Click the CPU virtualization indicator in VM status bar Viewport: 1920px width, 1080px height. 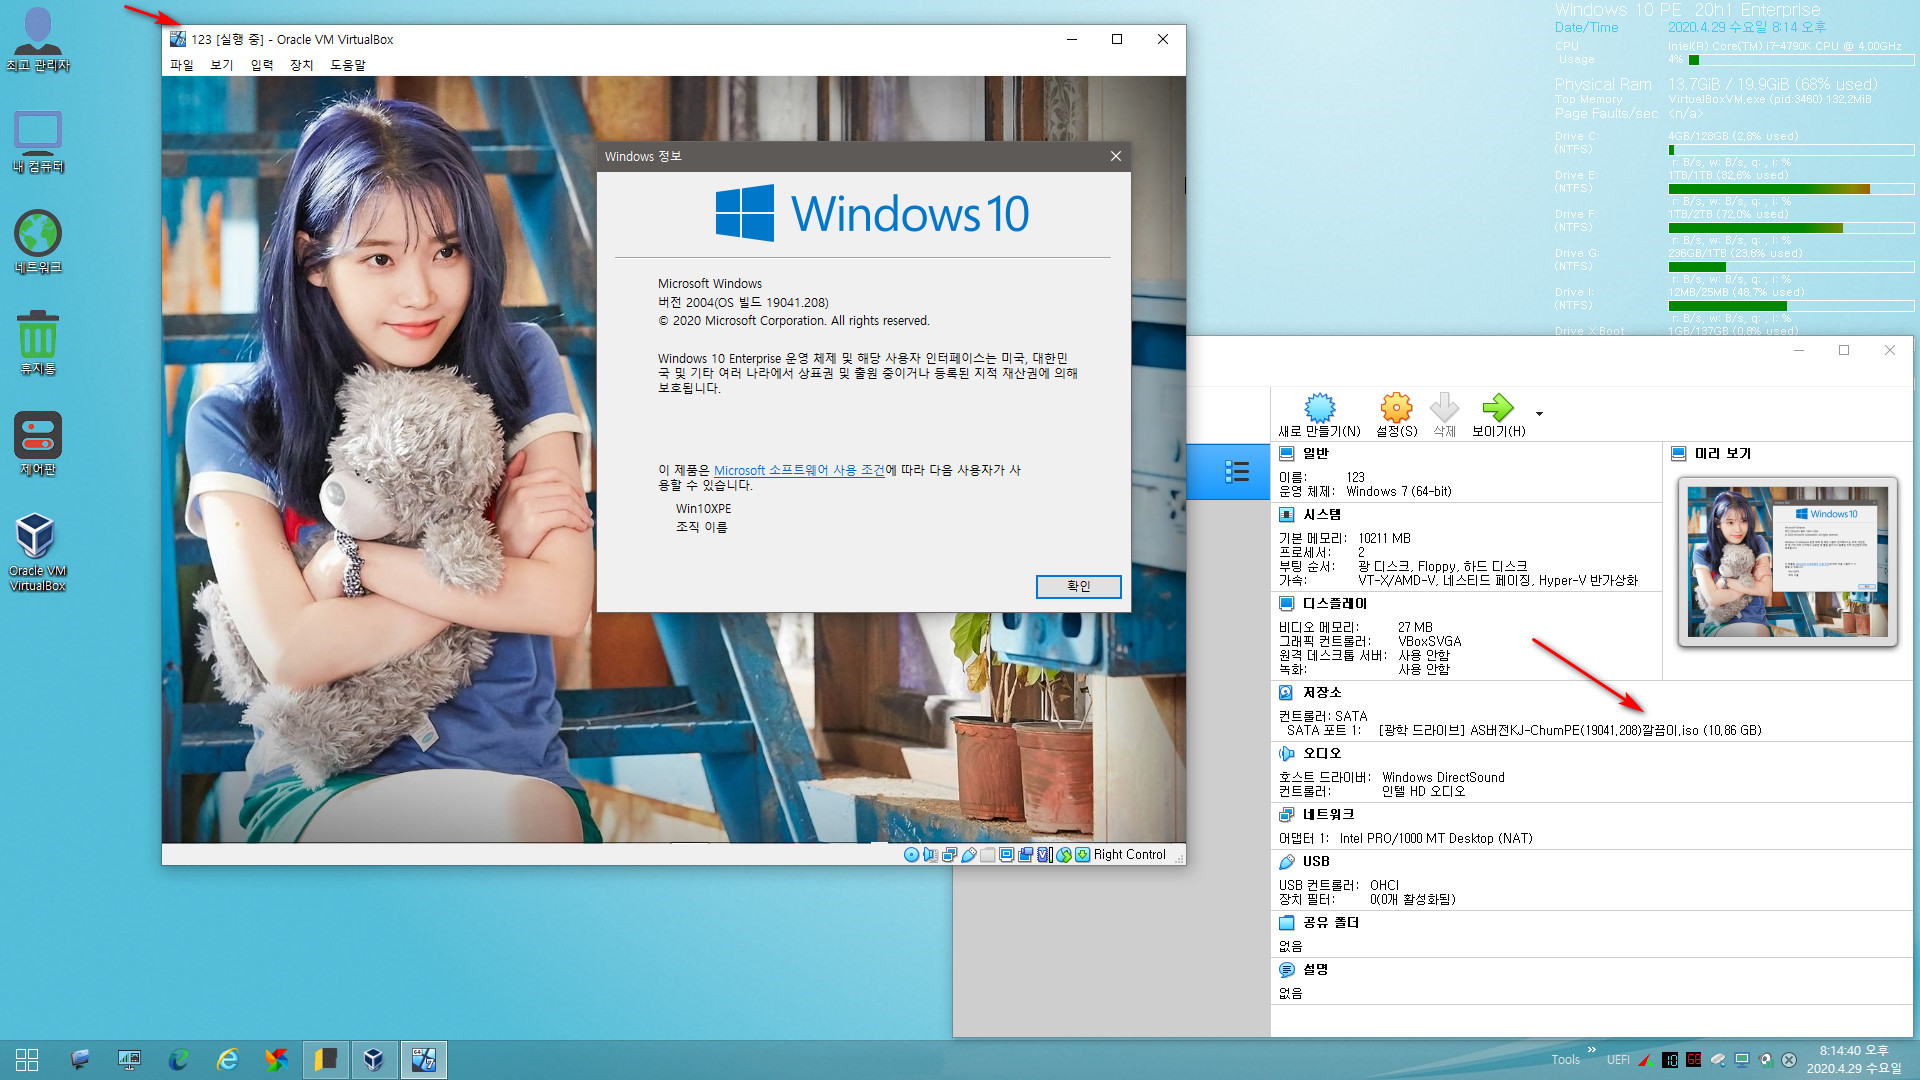1044,855
